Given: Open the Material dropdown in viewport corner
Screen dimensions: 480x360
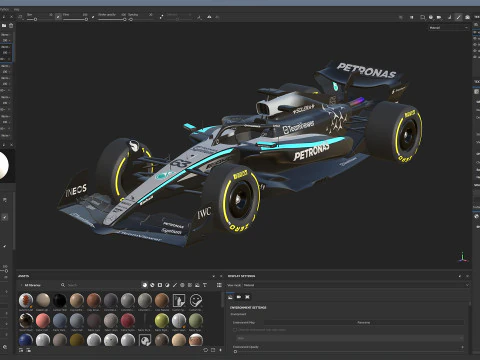Looking at the screenshot, I should (x=449, y=28).
